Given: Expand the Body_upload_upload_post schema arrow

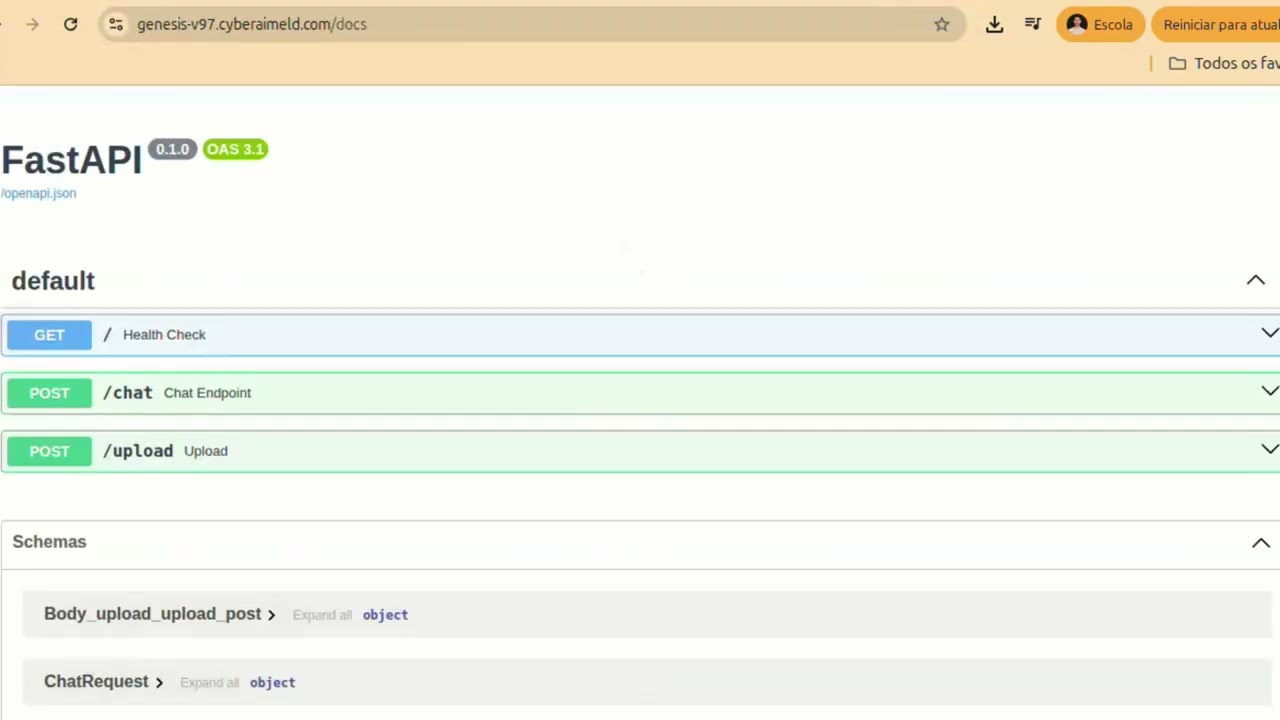Looking at the screenshot, I should pyautogui.click(x=271, y=615).
